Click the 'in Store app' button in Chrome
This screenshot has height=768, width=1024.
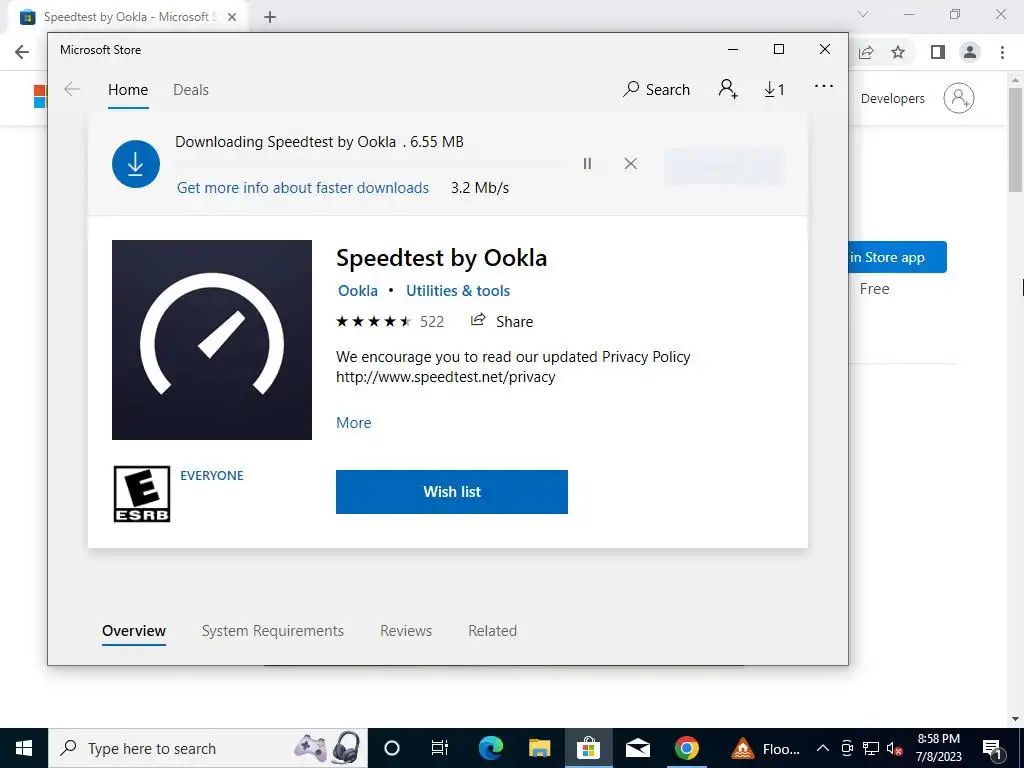tap(897, 257)
